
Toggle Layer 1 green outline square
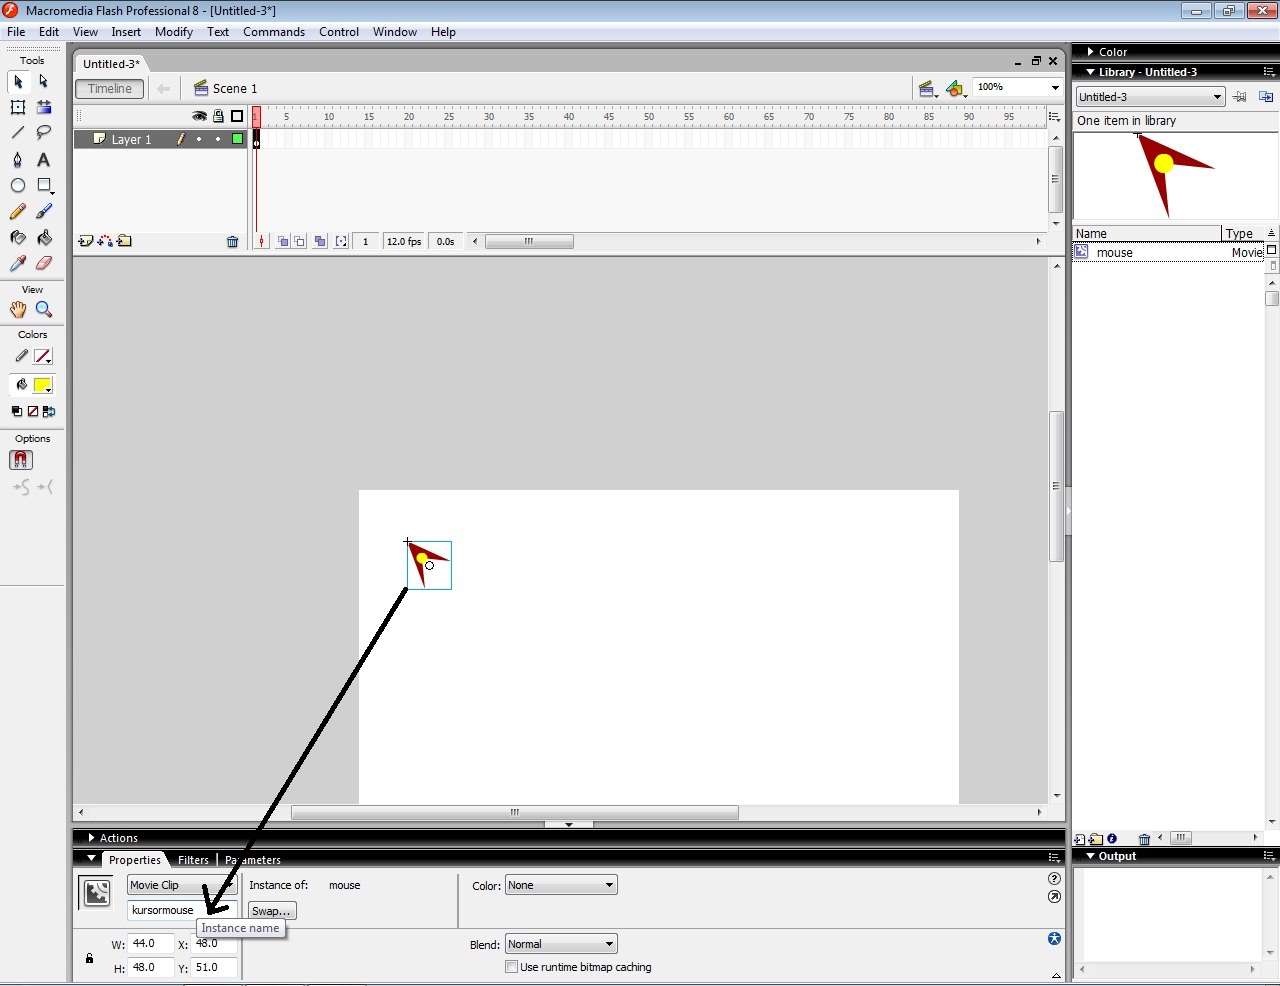237,139
